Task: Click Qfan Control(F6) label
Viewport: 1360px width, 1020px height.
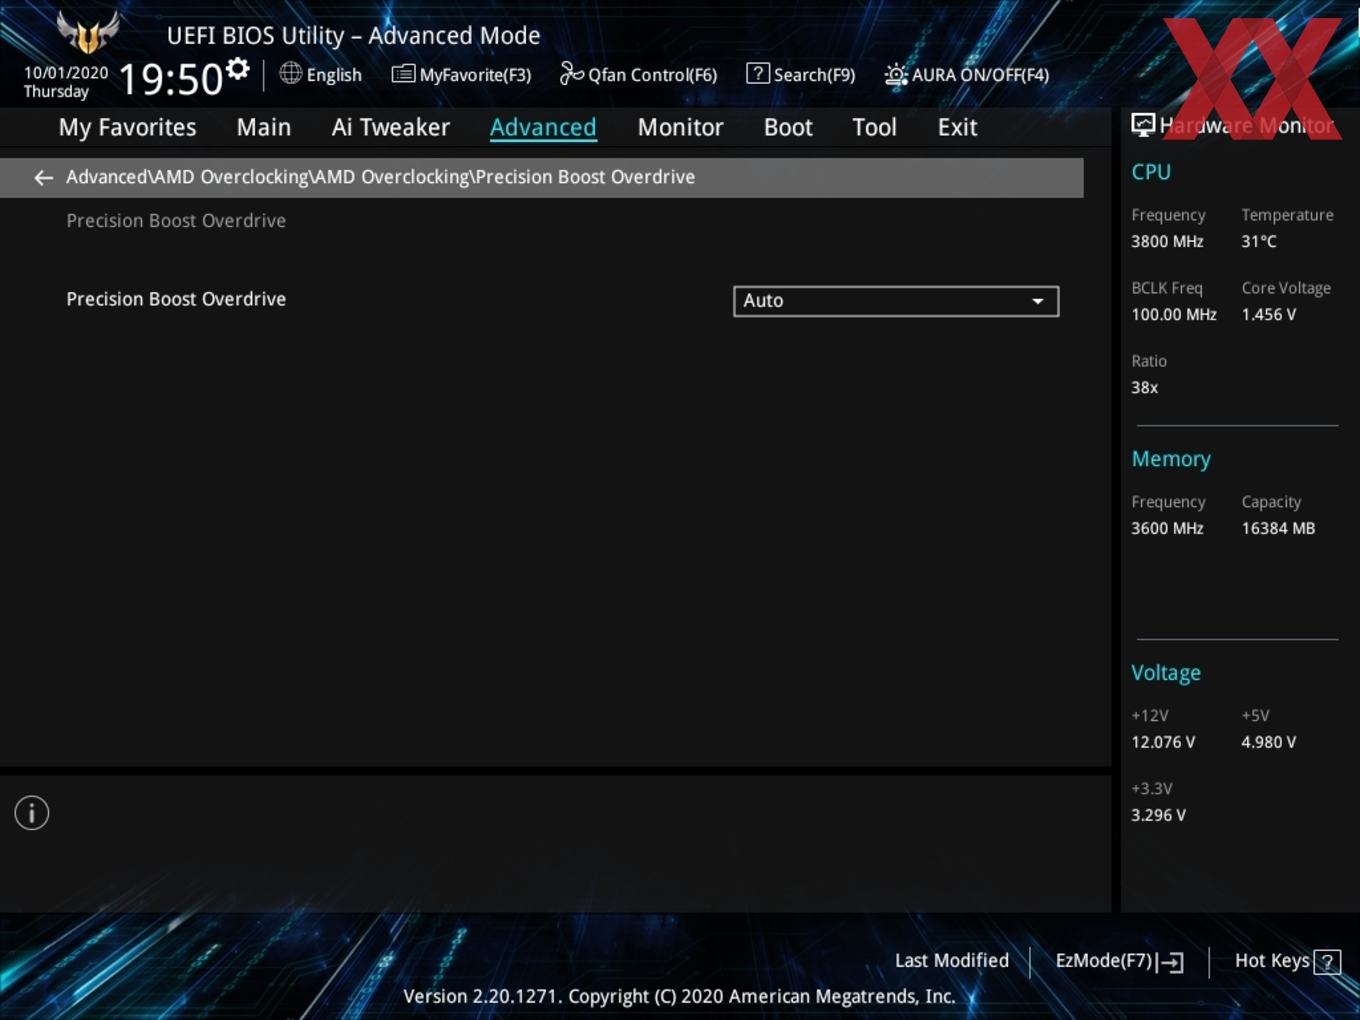Action: pyautogui.click(x=653, y=75)
